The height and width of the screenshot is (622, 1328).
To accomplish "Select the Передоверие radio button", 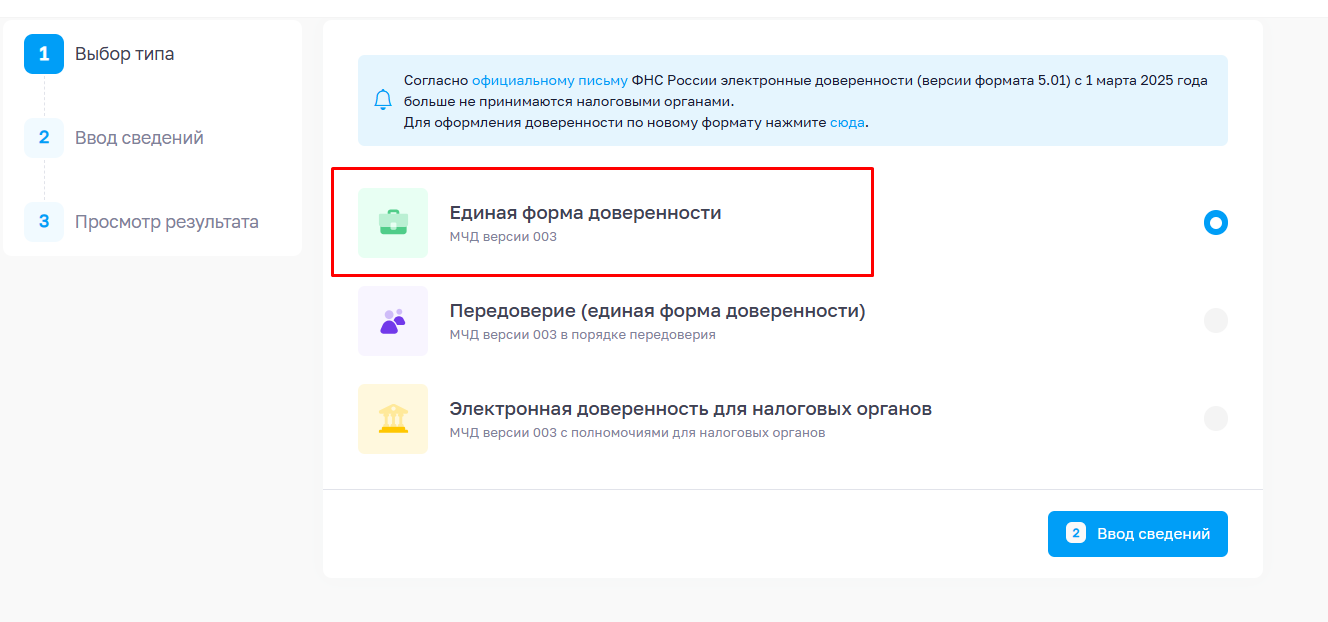I will (x=1215, y=321).
